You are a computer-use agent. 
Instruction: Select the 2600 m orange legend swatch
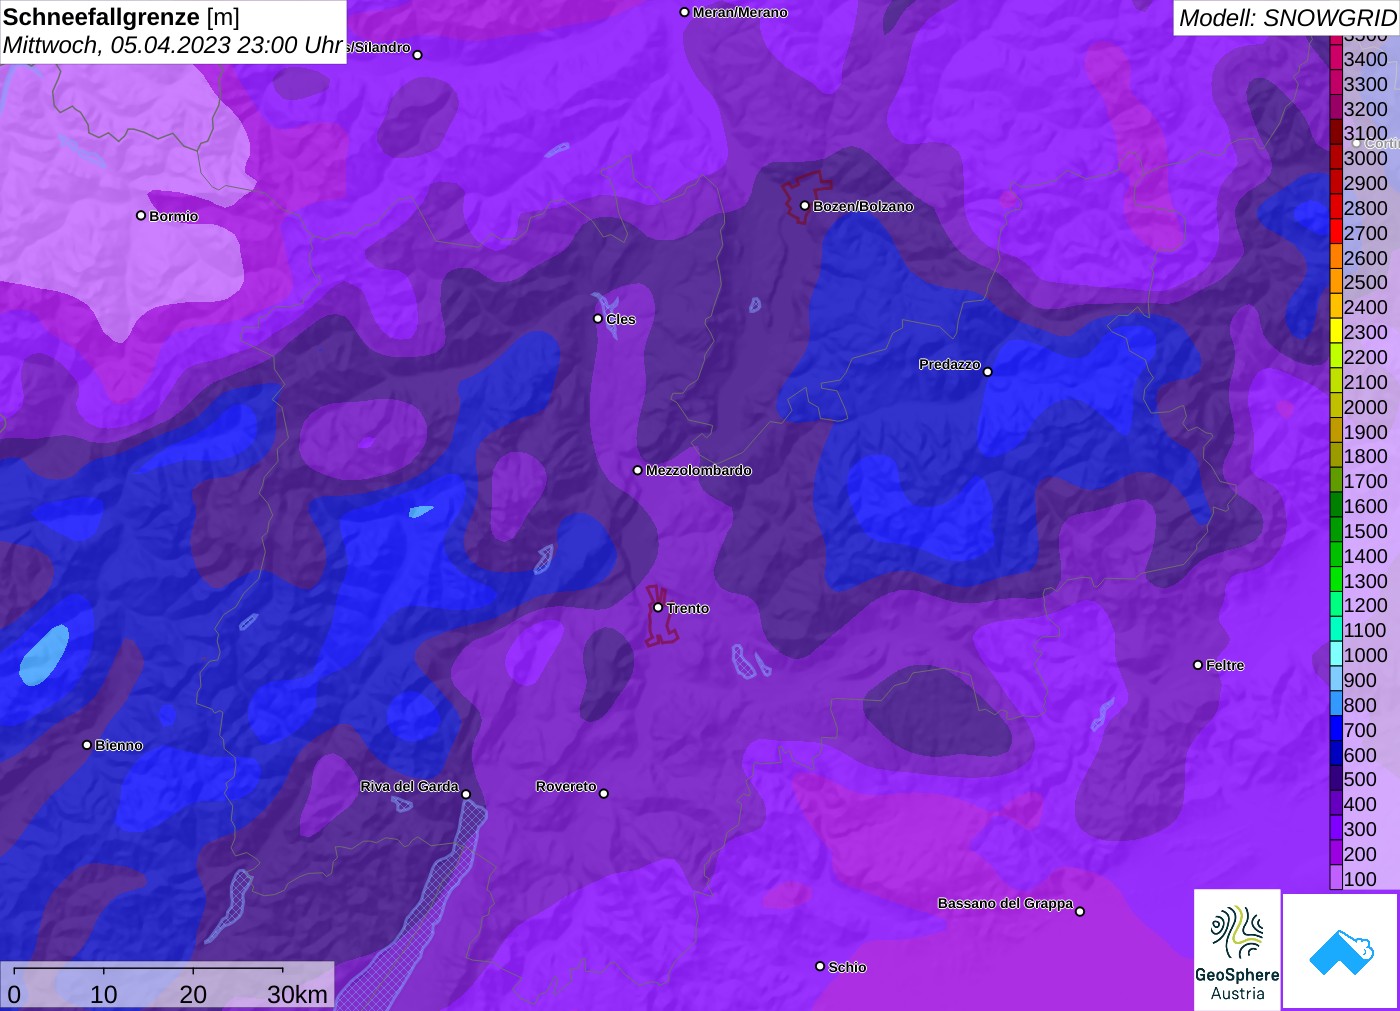(x=1336, y=258)
